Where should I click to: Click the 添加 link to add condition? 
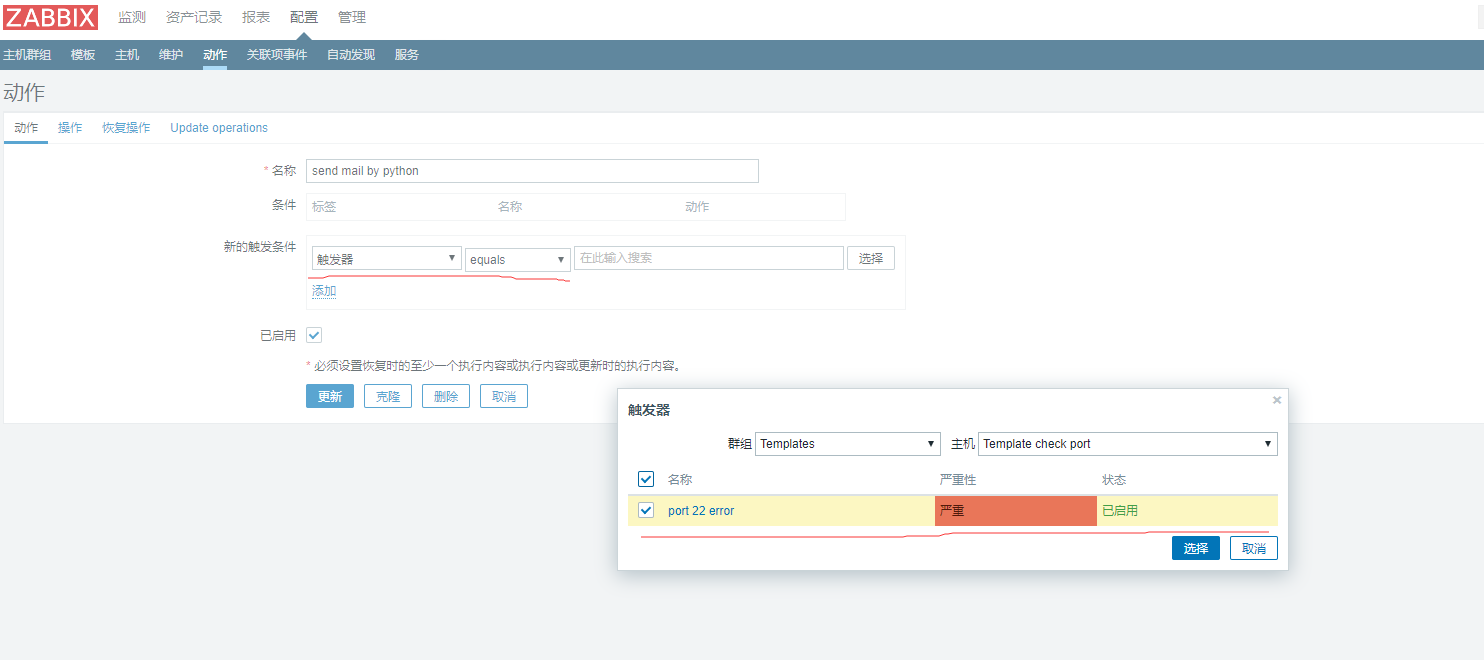[324, 291]
